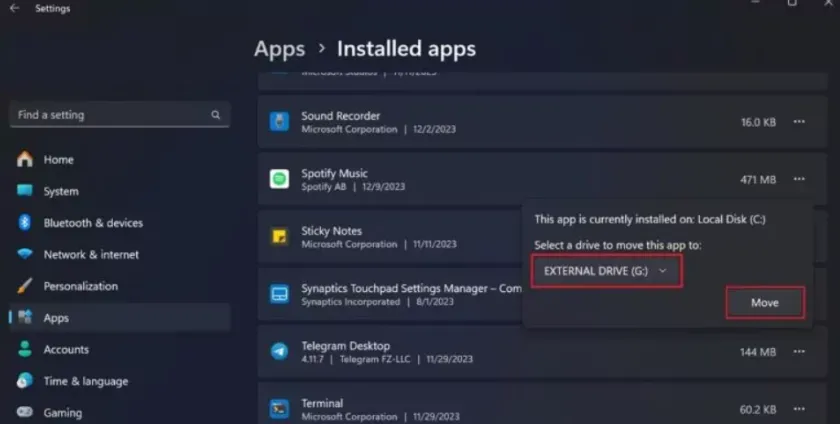Click the Sticky Notes app name
840x424 pixels.
click(331, 230)
